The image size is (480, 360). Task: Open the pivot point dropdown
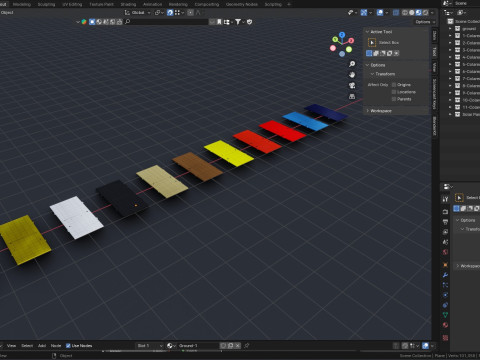point(159,12)
